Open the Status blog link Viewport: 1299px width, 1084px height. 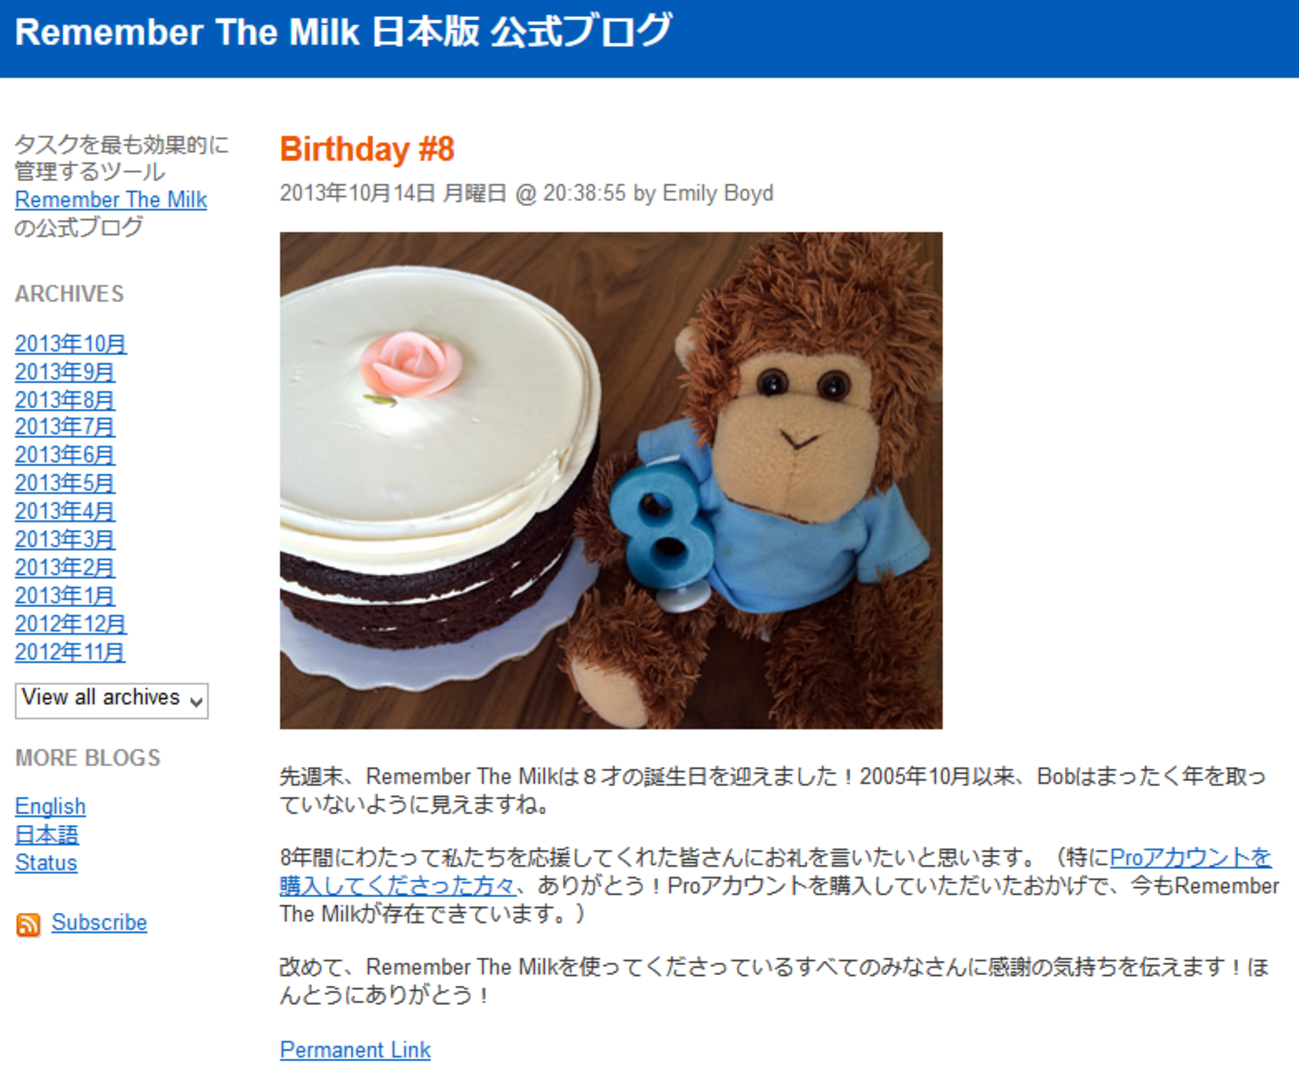pyautogui.click(x=46, y=862)
